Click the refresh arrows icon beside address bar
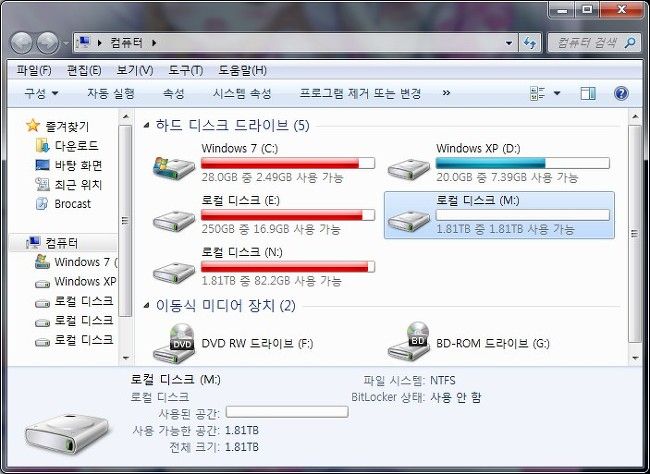 530,43
